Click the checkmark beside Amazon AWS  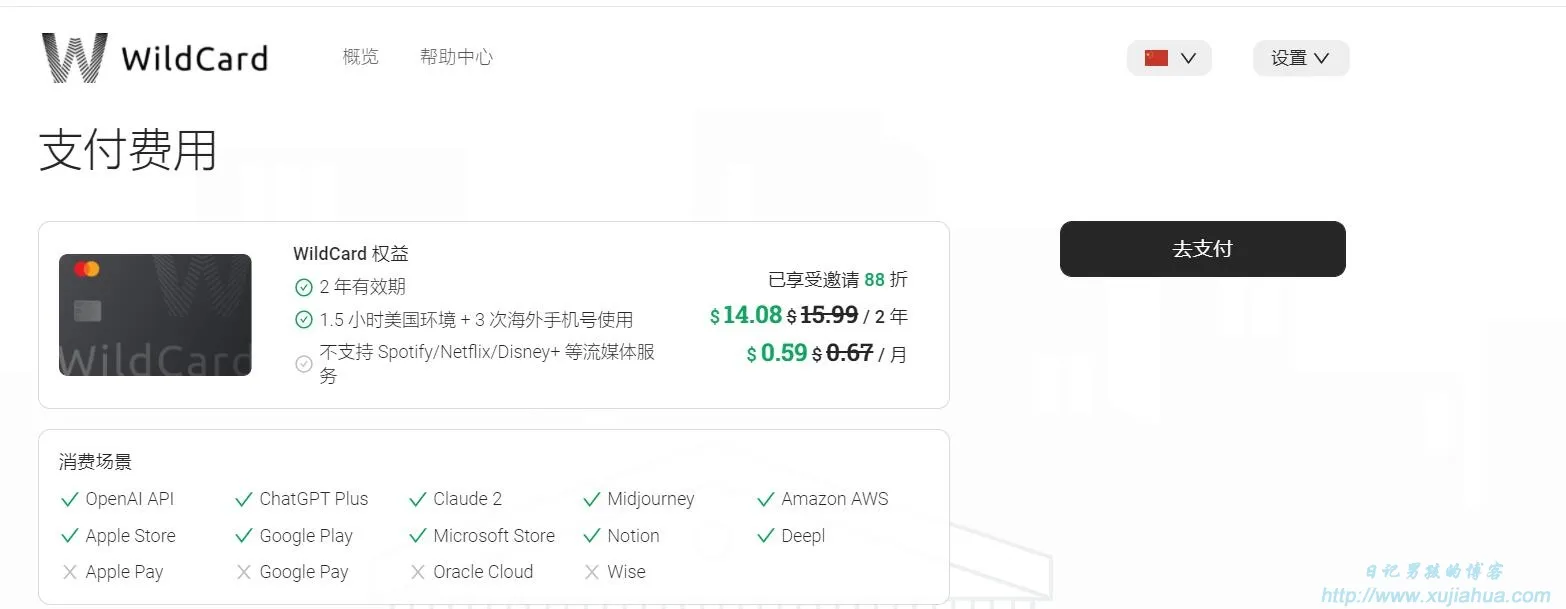pos(765,499)
